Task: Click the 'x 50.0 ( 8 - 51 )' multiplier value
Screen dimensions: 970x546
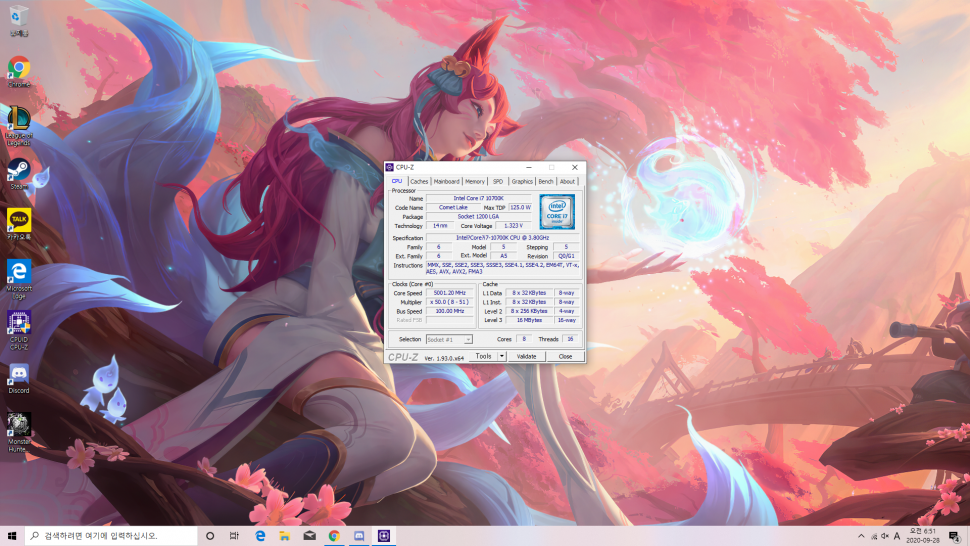Action: (x=450, y=302)
